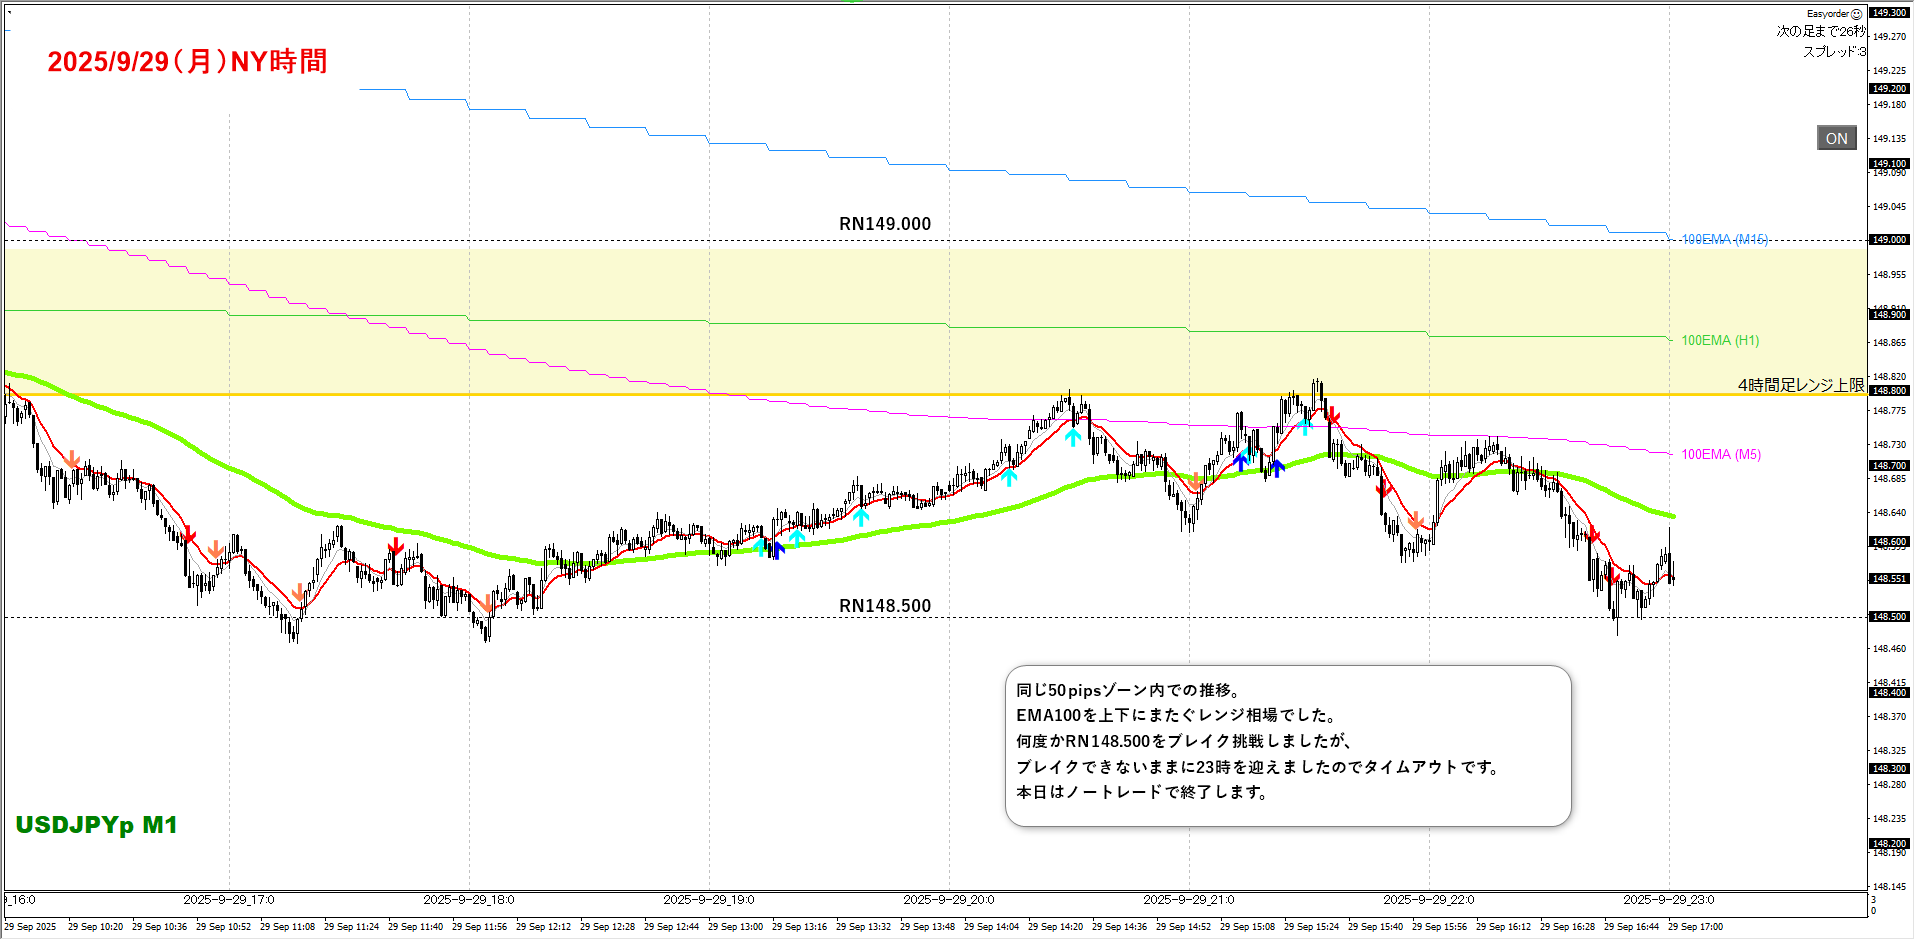Select the 100EMA (M5) magenta label

tap(1720, 455)
